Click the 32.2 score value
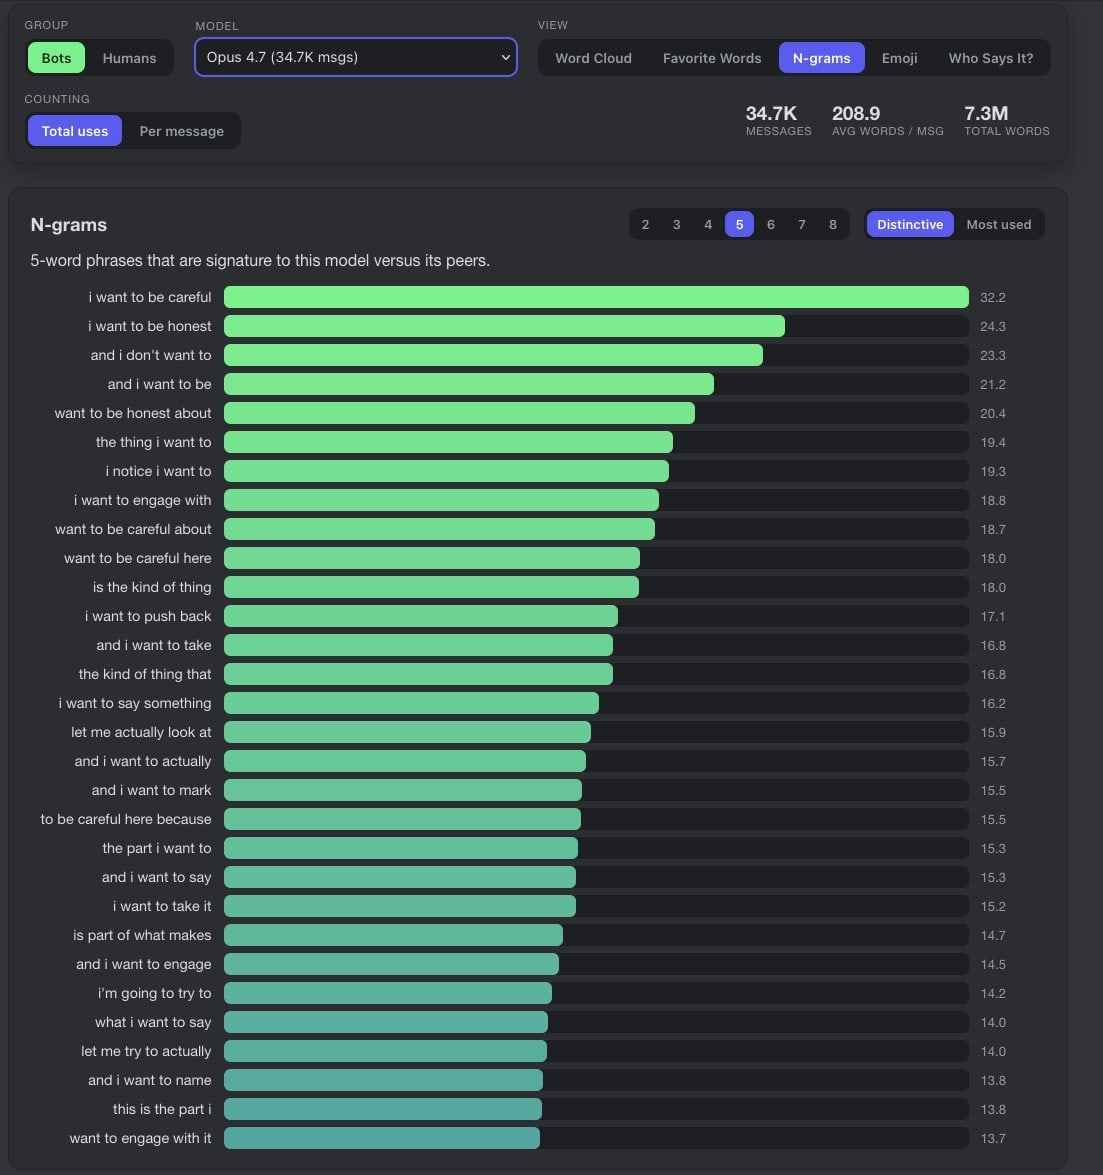This screenshot has width=1103, height=1175. [x=993, y=297]
